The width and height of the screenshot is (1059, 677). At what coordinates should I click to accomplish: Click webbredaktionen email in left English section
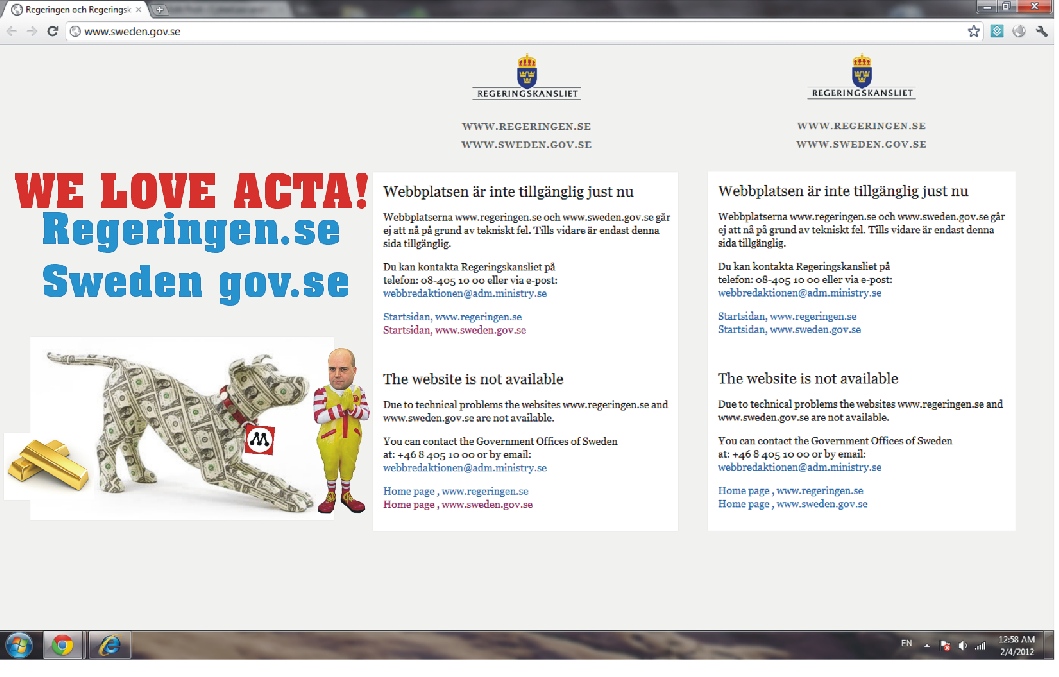(465, 468)
